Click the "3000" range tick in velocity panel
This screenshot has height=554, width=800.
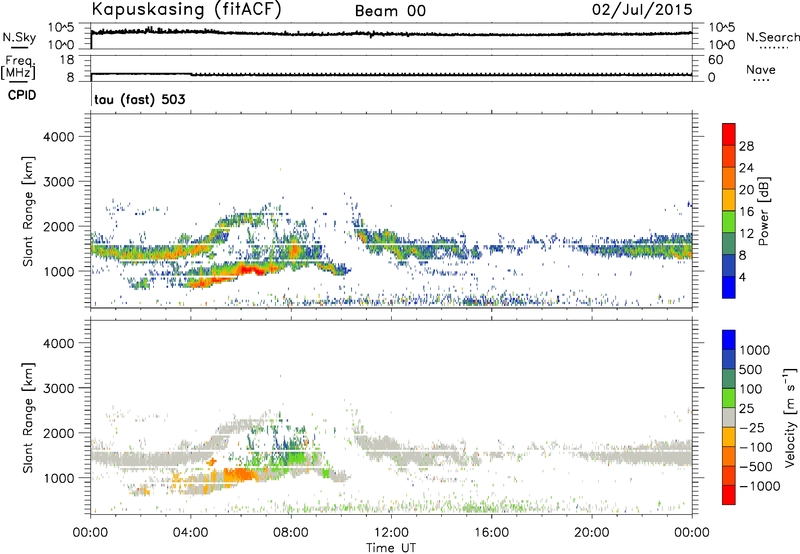coord(59,388)
